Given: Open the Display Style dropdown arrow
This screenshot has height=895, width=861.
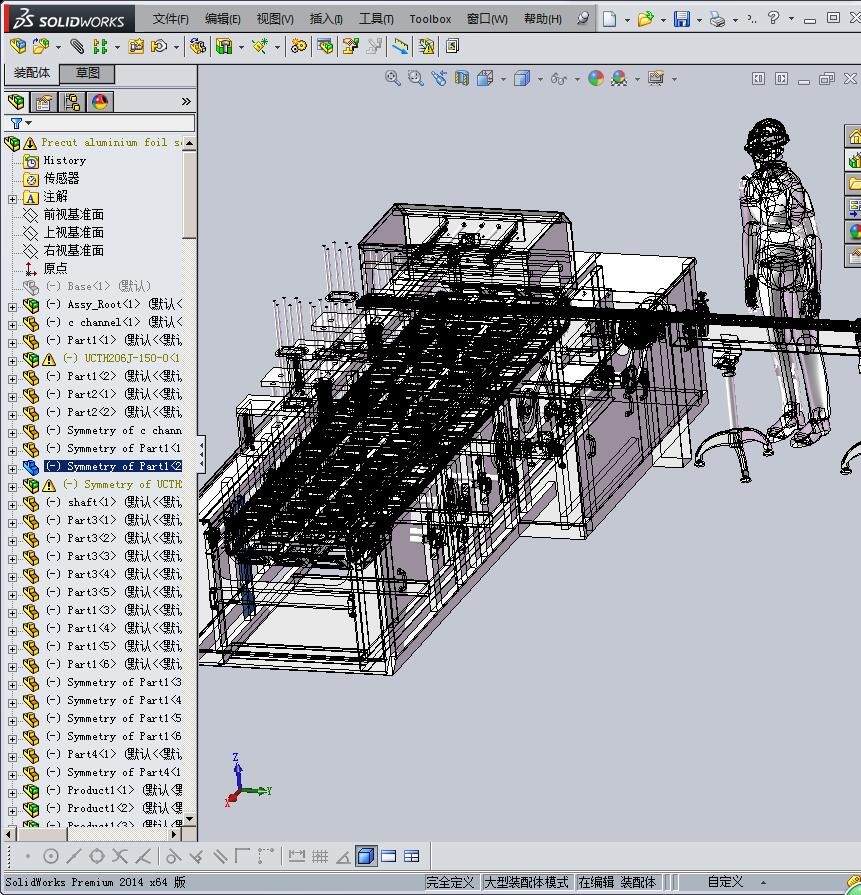Looking at the screenshot, I should [540, 79].
